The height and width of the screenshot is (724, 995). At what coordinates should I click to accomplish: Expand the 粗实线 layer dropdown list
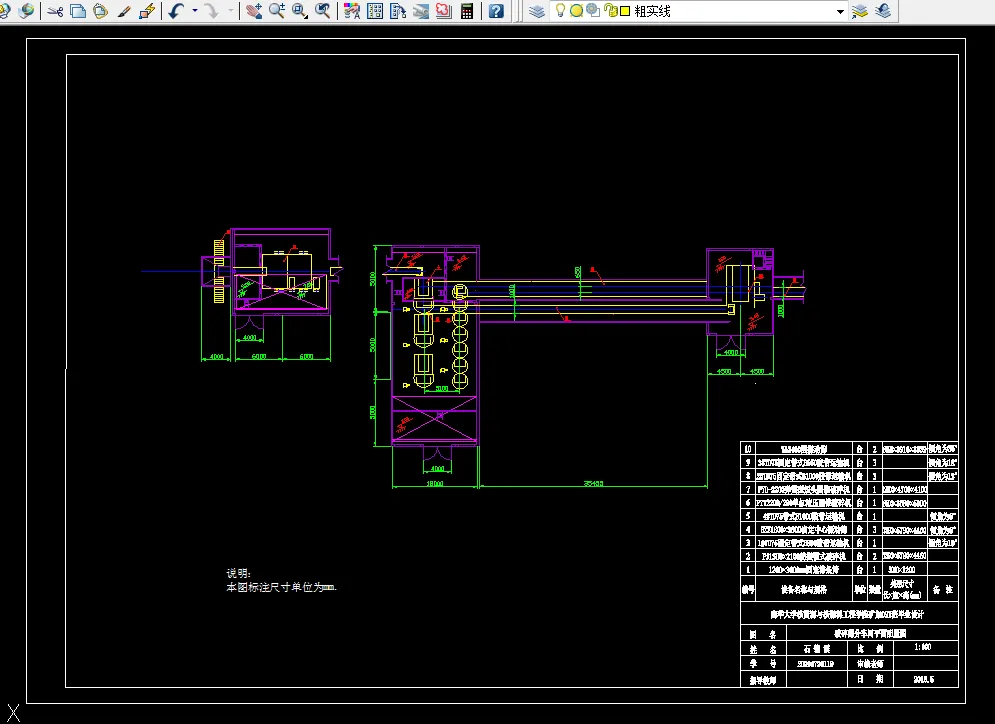point(840,11)
